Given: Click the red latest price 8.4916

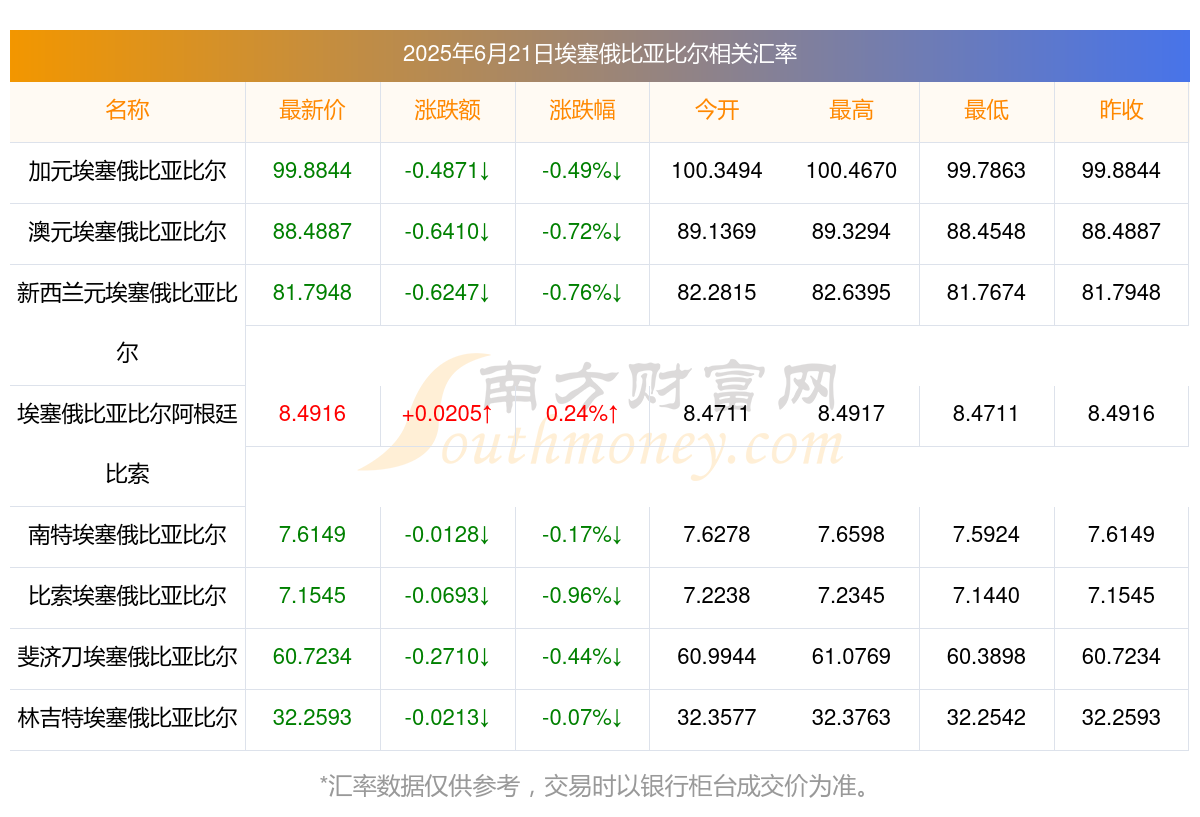Looking at the screenshot, I should pos(312,414).
